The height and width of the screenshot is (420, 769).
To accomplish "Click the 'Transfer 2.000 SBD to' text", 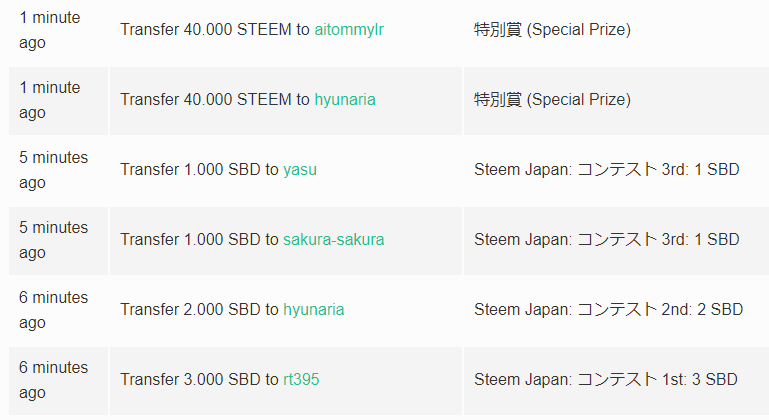I will click(x=199, y=310).
